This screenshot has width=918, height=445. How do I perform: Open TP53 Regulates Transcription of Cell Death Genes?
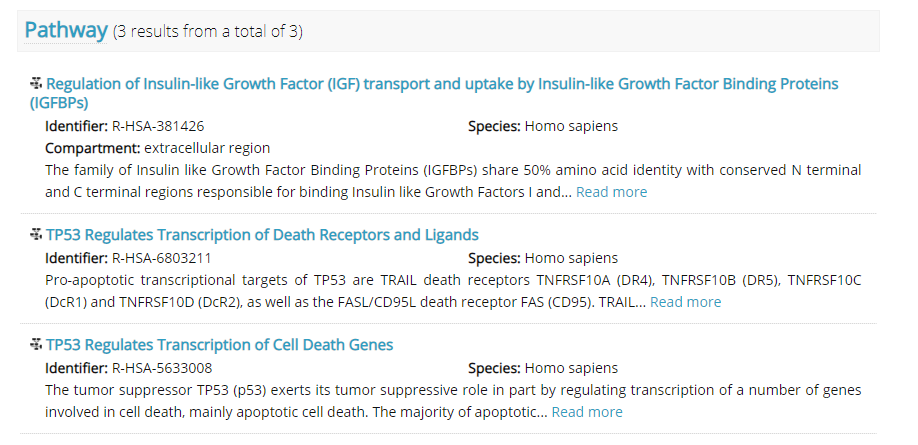tap(219, 346)
